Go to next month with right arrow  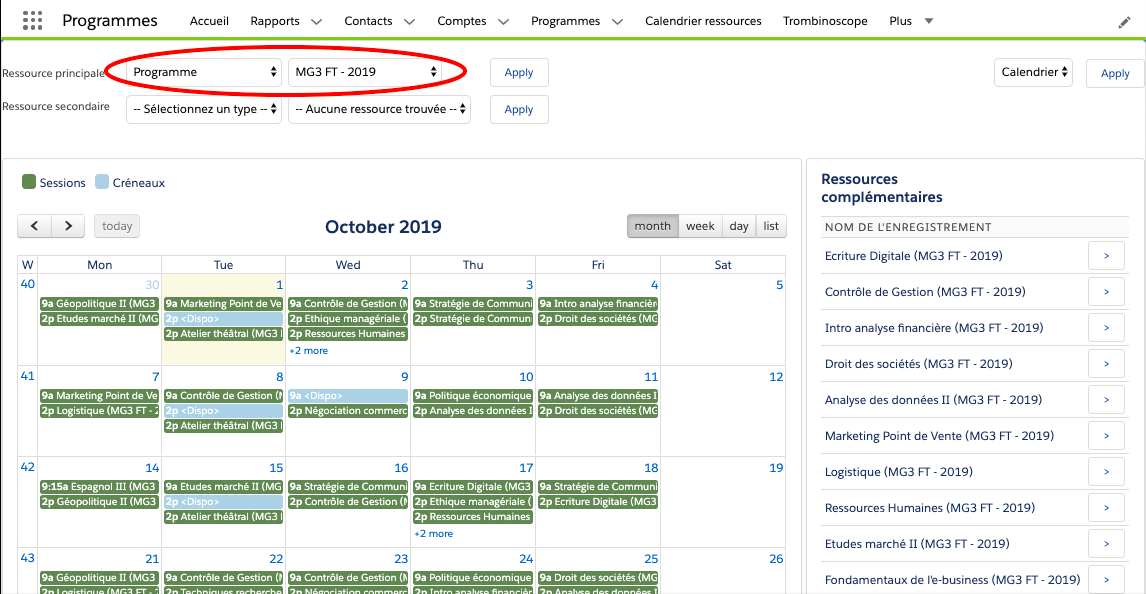click(68, 226)
